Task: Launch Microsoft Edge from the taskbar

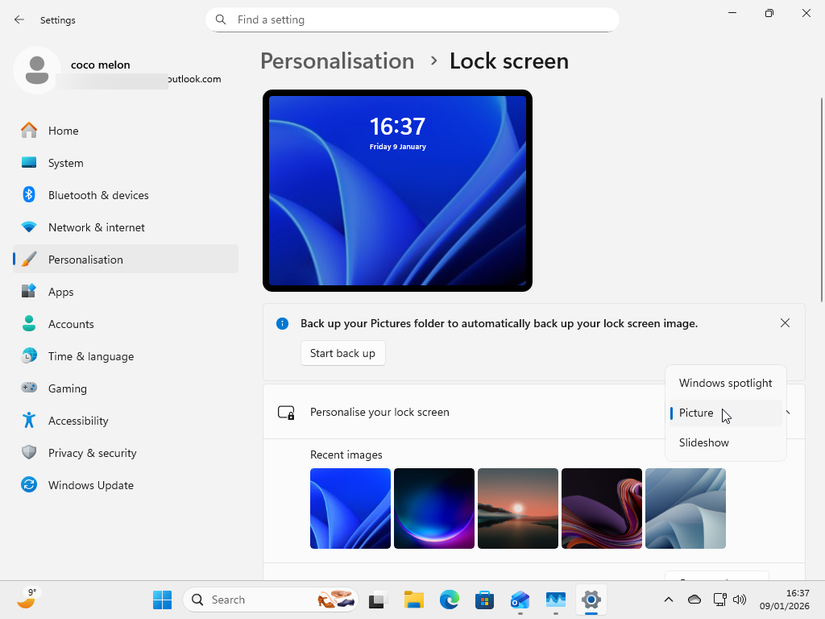Action: 449,600
